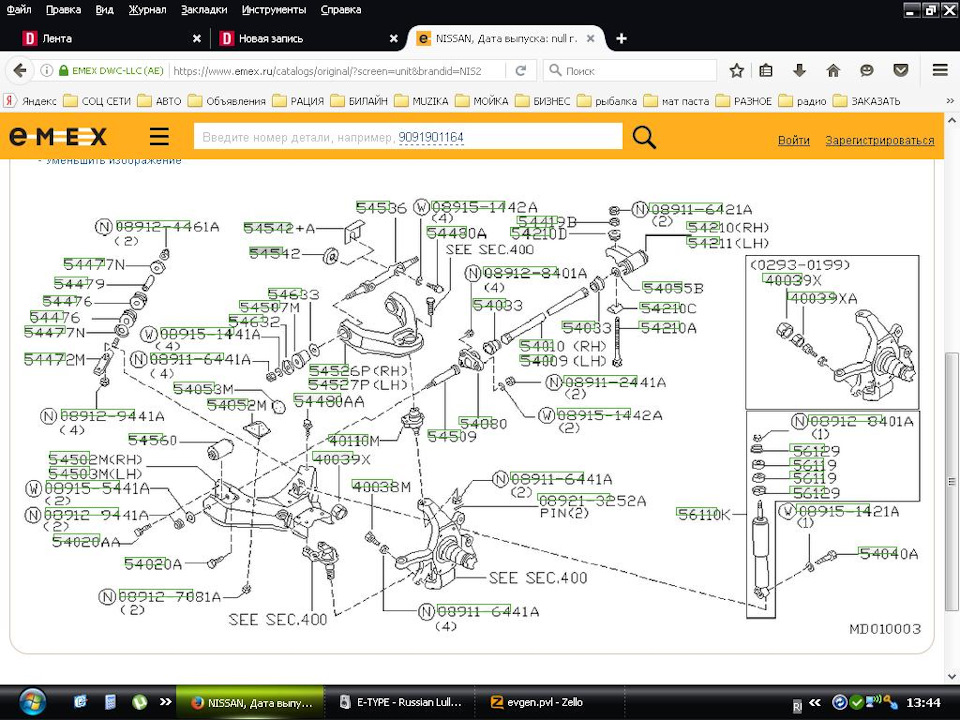Switch to E-TYPE taskbar window
960x720 pixels.
(x=401, y=702)
